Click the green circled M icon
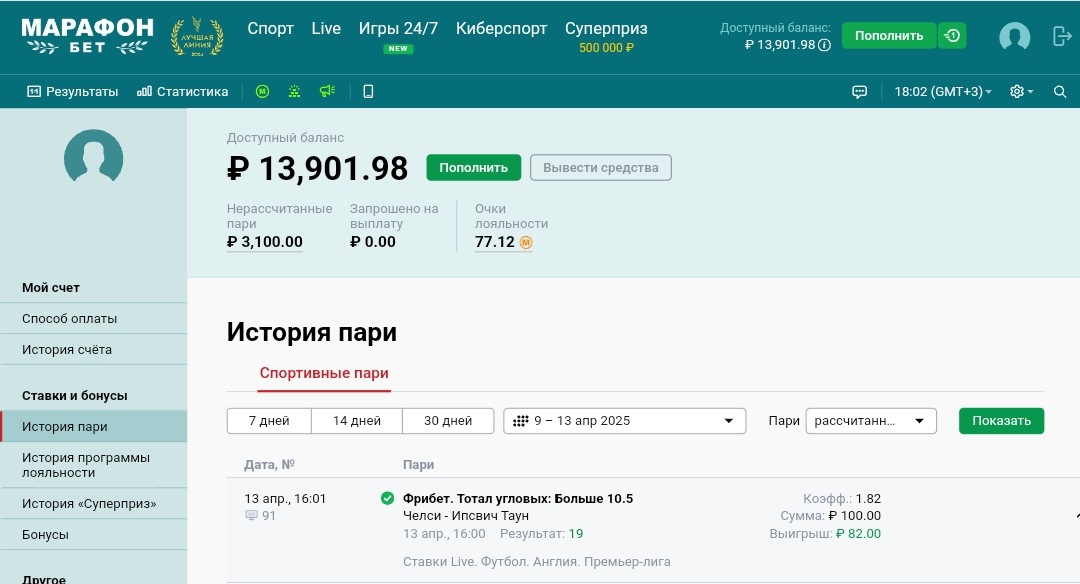 click(262, 92)
